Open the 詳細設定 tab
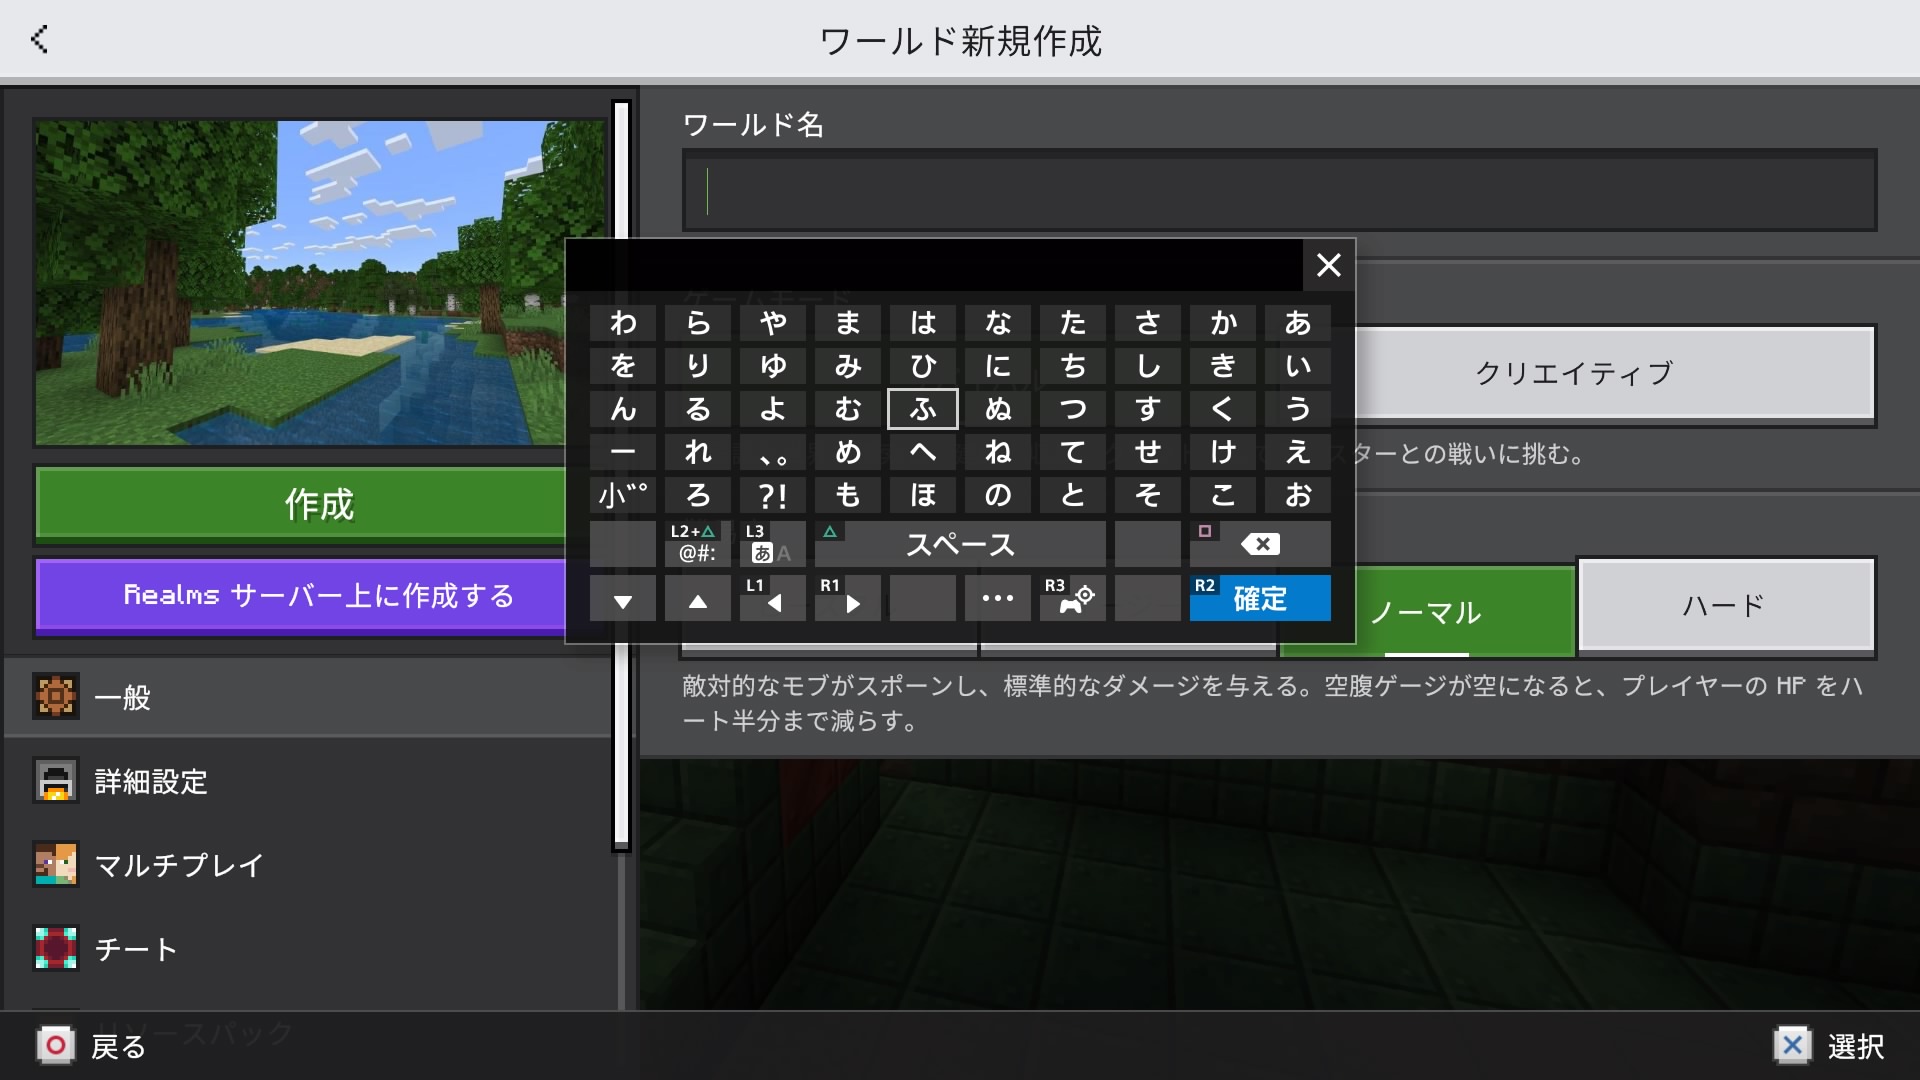This screenshot has height=1080, width=1920. pyautogui.click(x=308, y=781)
